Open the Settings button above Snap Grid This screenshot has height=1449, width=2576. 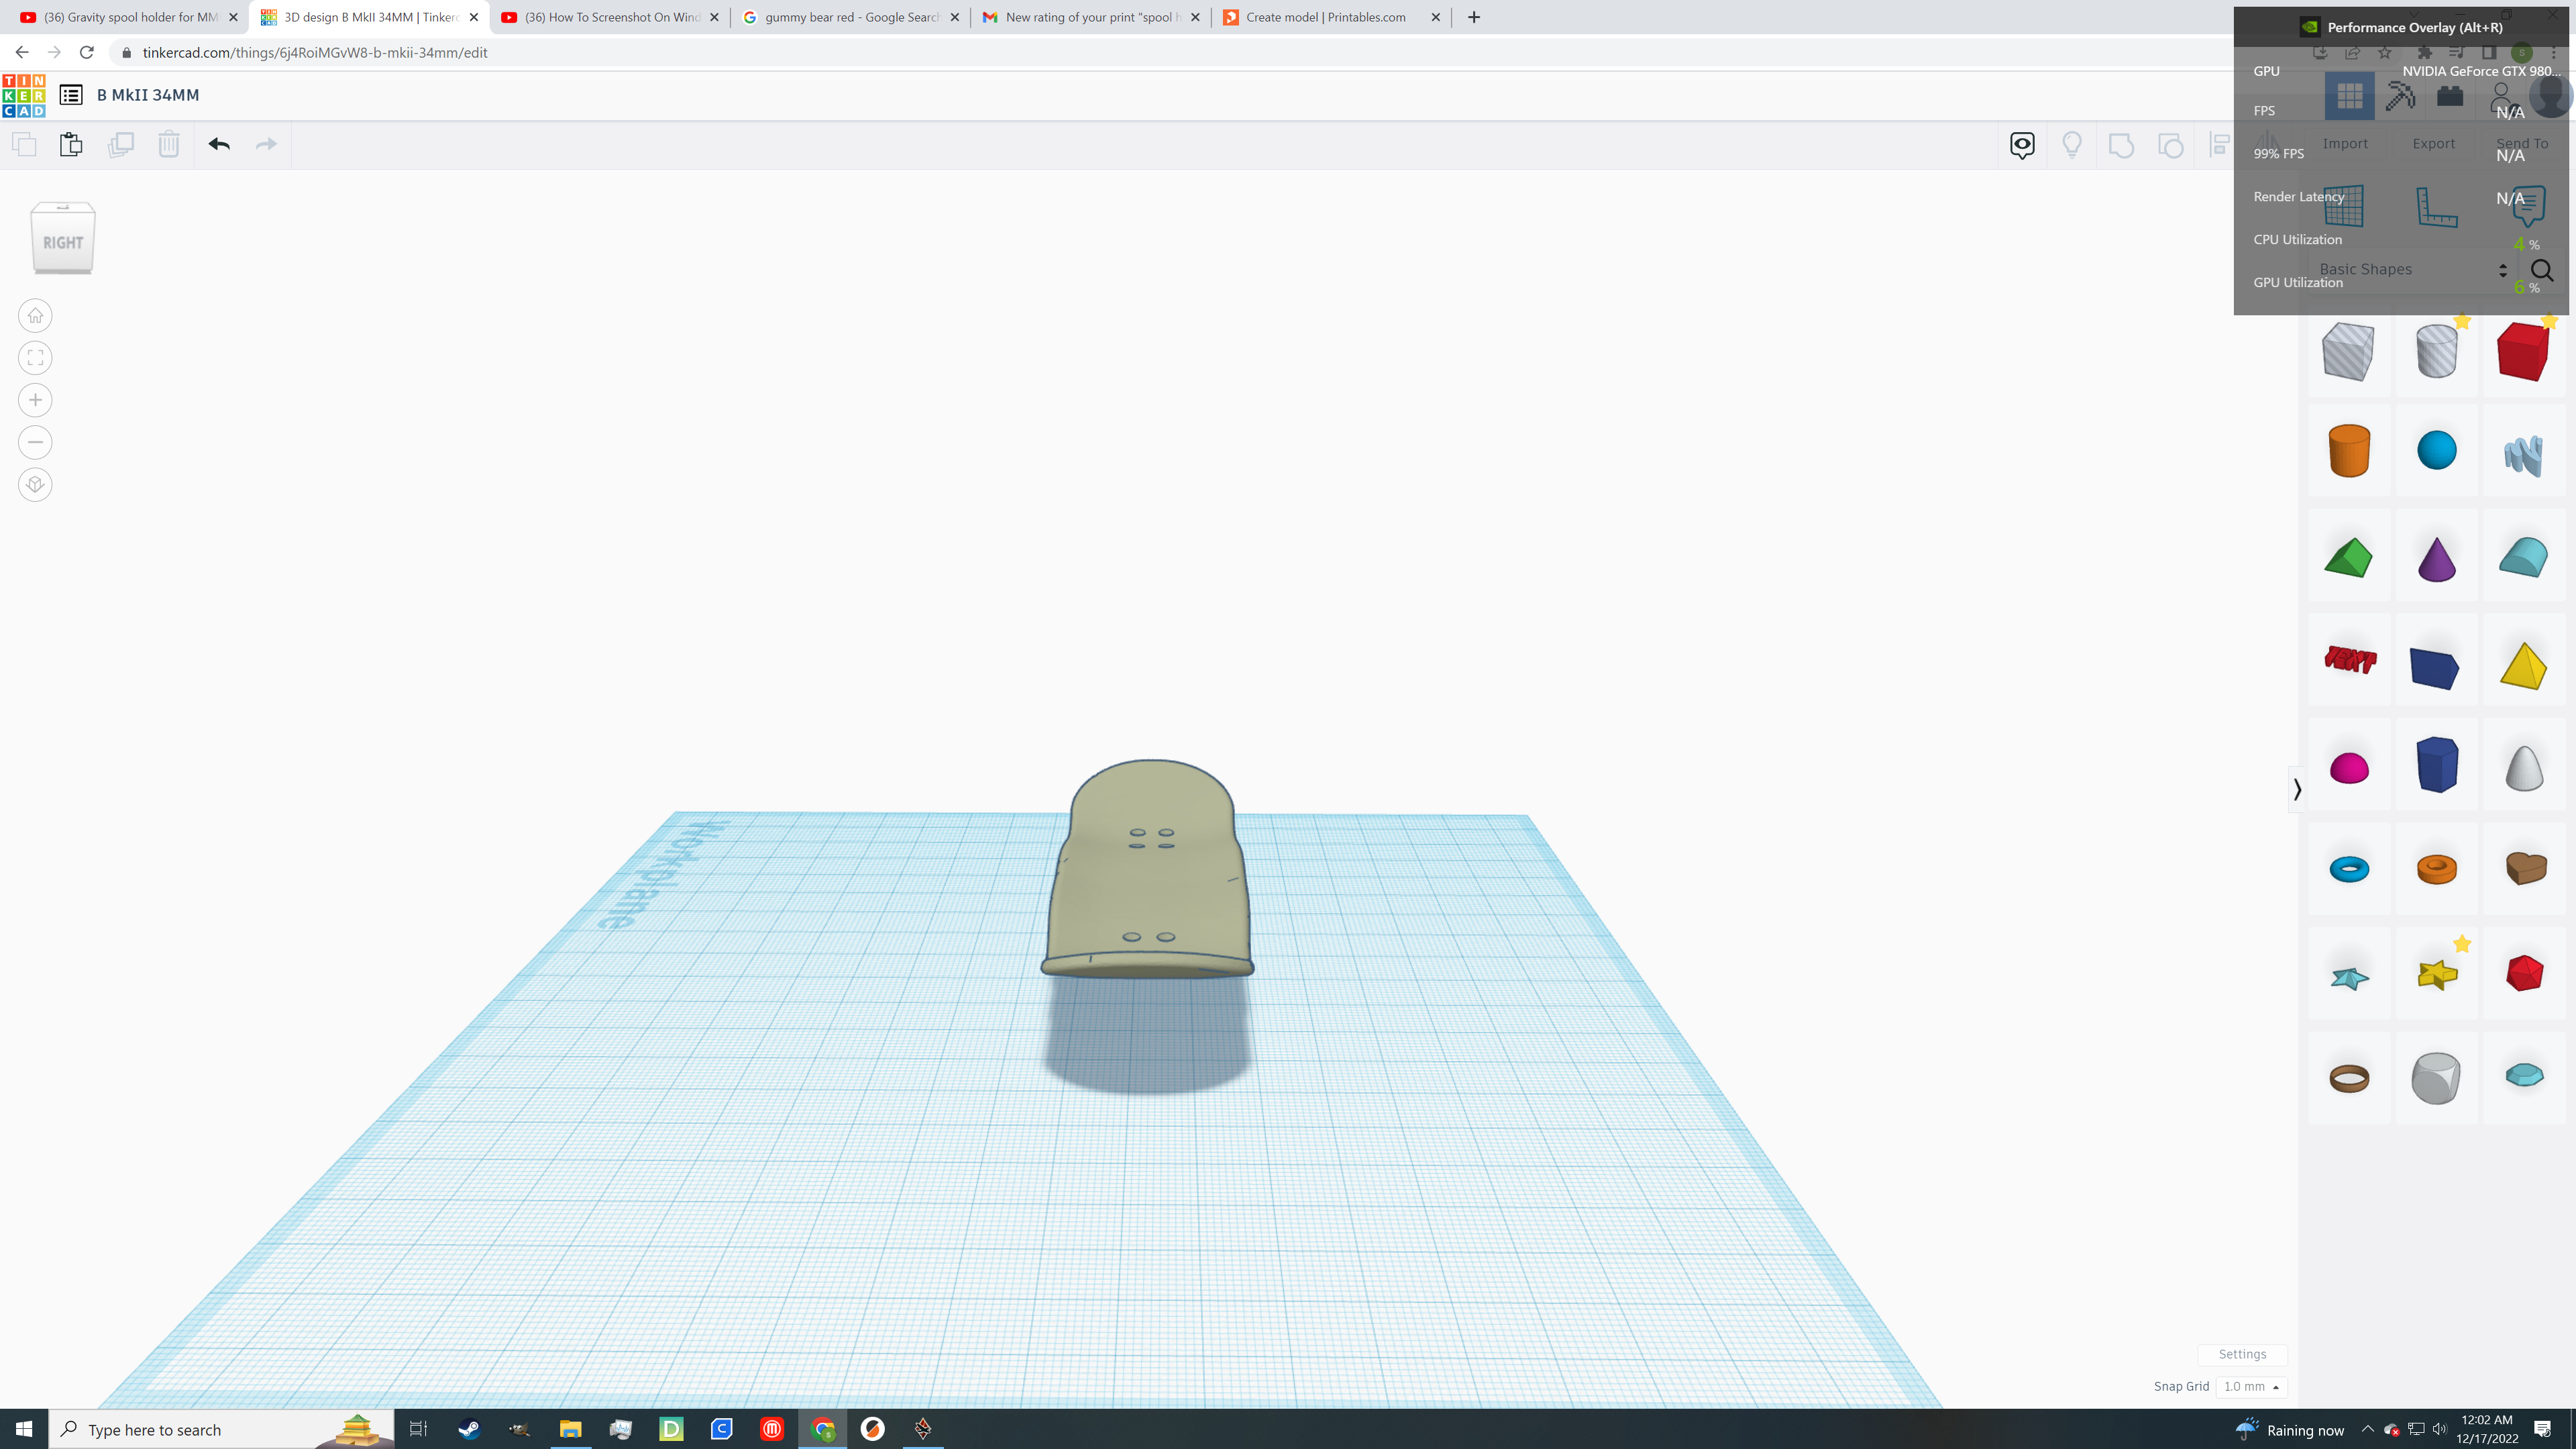[2242, 1354]
